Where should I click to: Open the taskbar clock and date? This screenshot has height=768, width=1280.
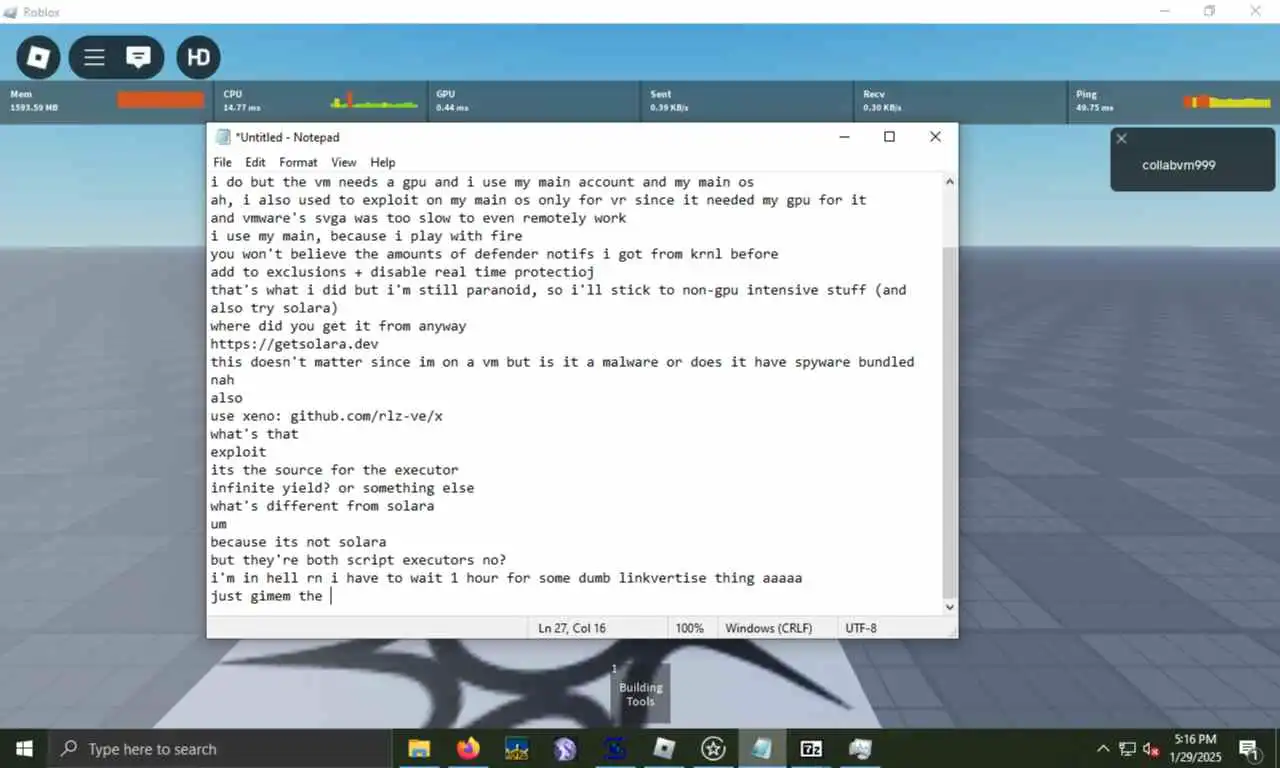[1196, 748]
